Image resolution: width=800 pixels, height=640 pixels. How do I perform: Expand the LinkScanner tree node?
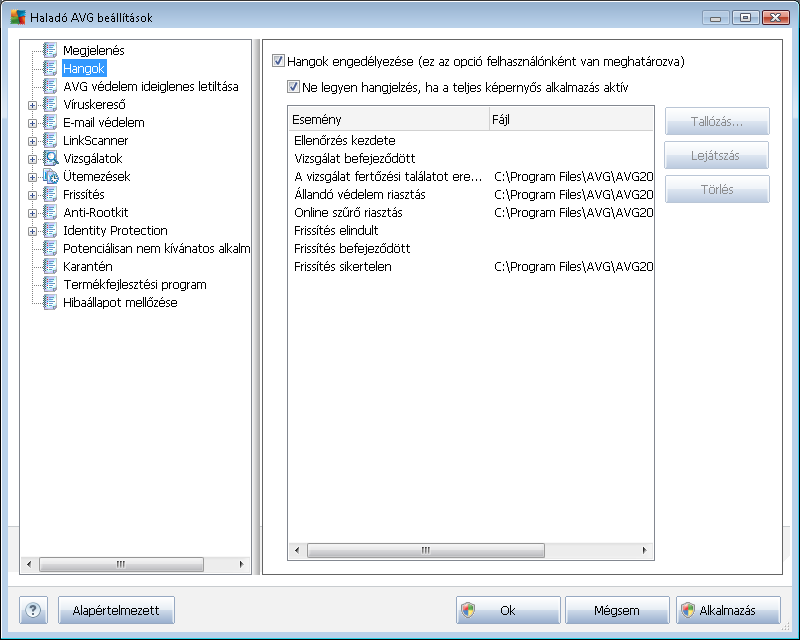click(32, 141)
